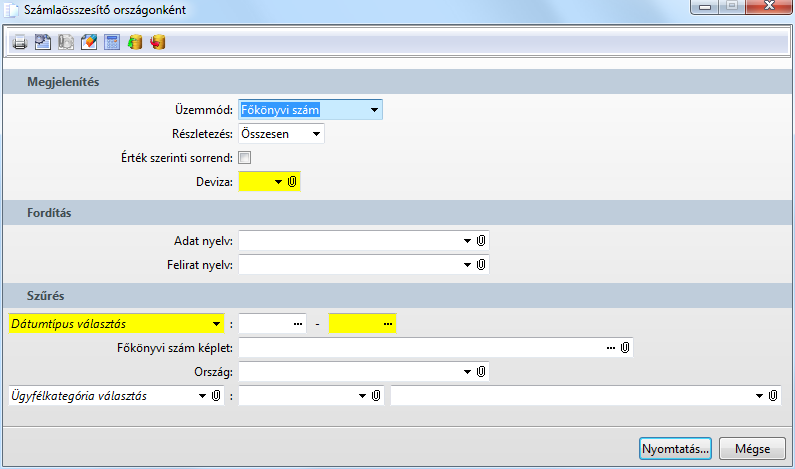Expand the Felirat nyelv dropdown arrow
This screenshot has width=795, height=469.
[x=467, y=265]
